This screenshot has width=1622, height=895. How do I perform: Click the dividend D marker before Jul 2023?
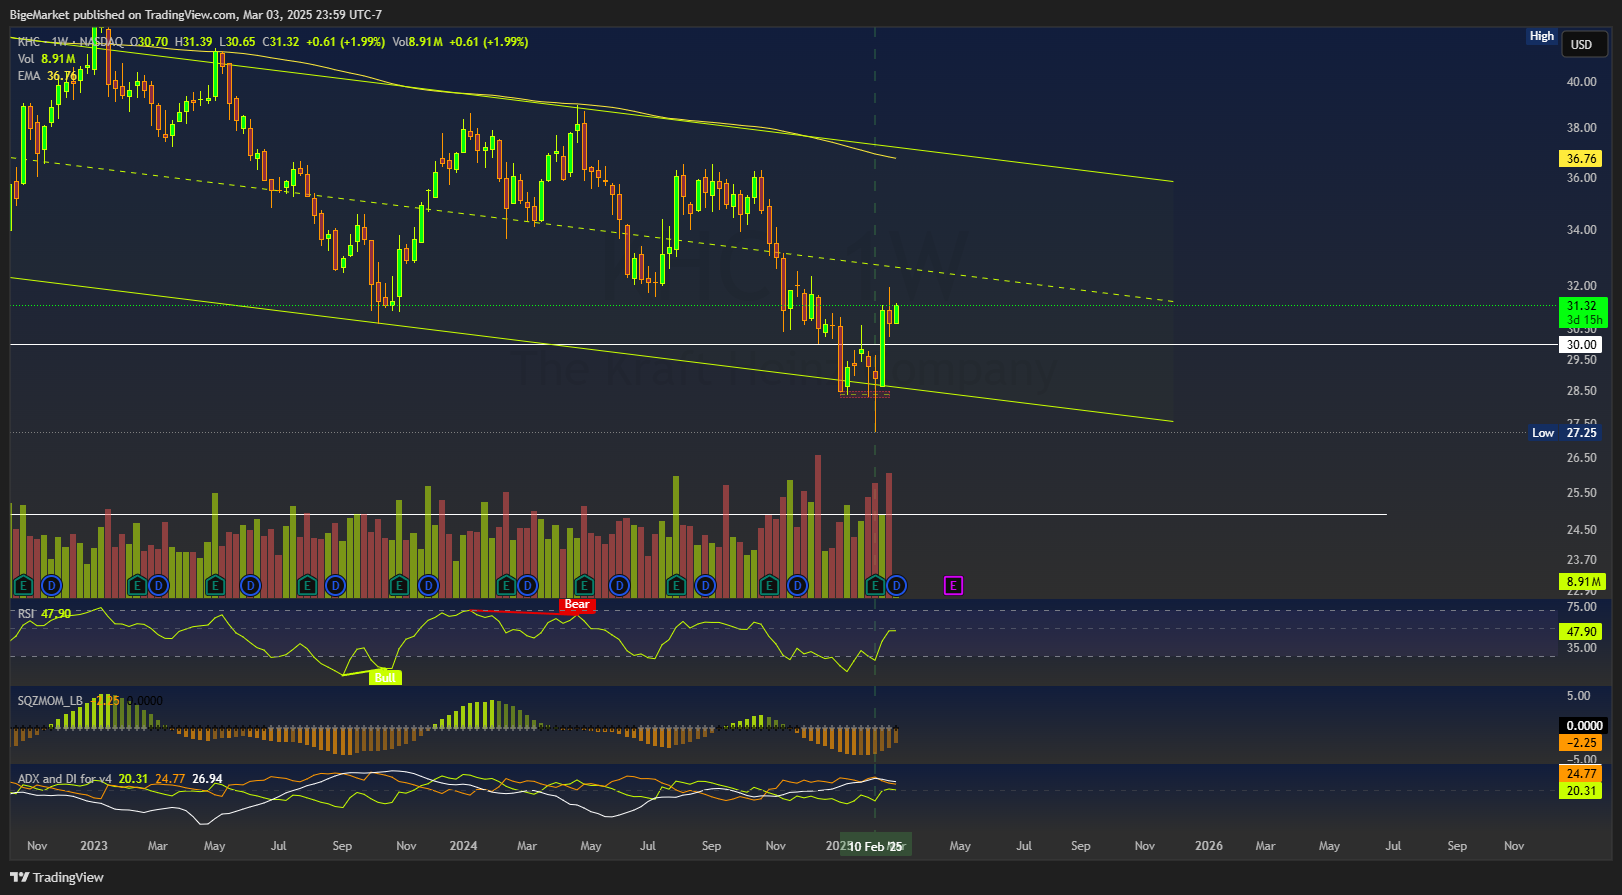pos(250,586)
